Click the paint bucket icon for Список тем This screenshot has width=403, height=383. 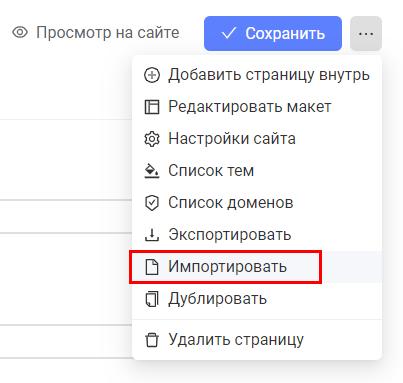coord(152,171)
